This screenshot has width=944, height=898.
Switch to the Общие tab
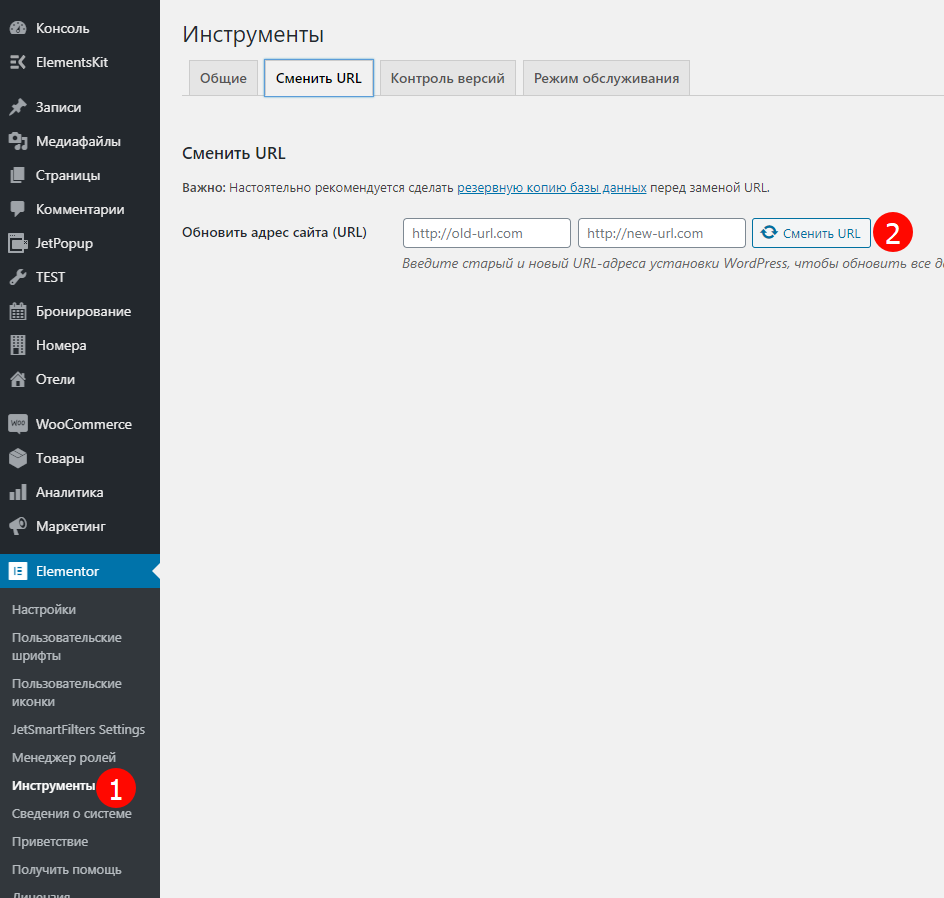[x=223, y=78]
